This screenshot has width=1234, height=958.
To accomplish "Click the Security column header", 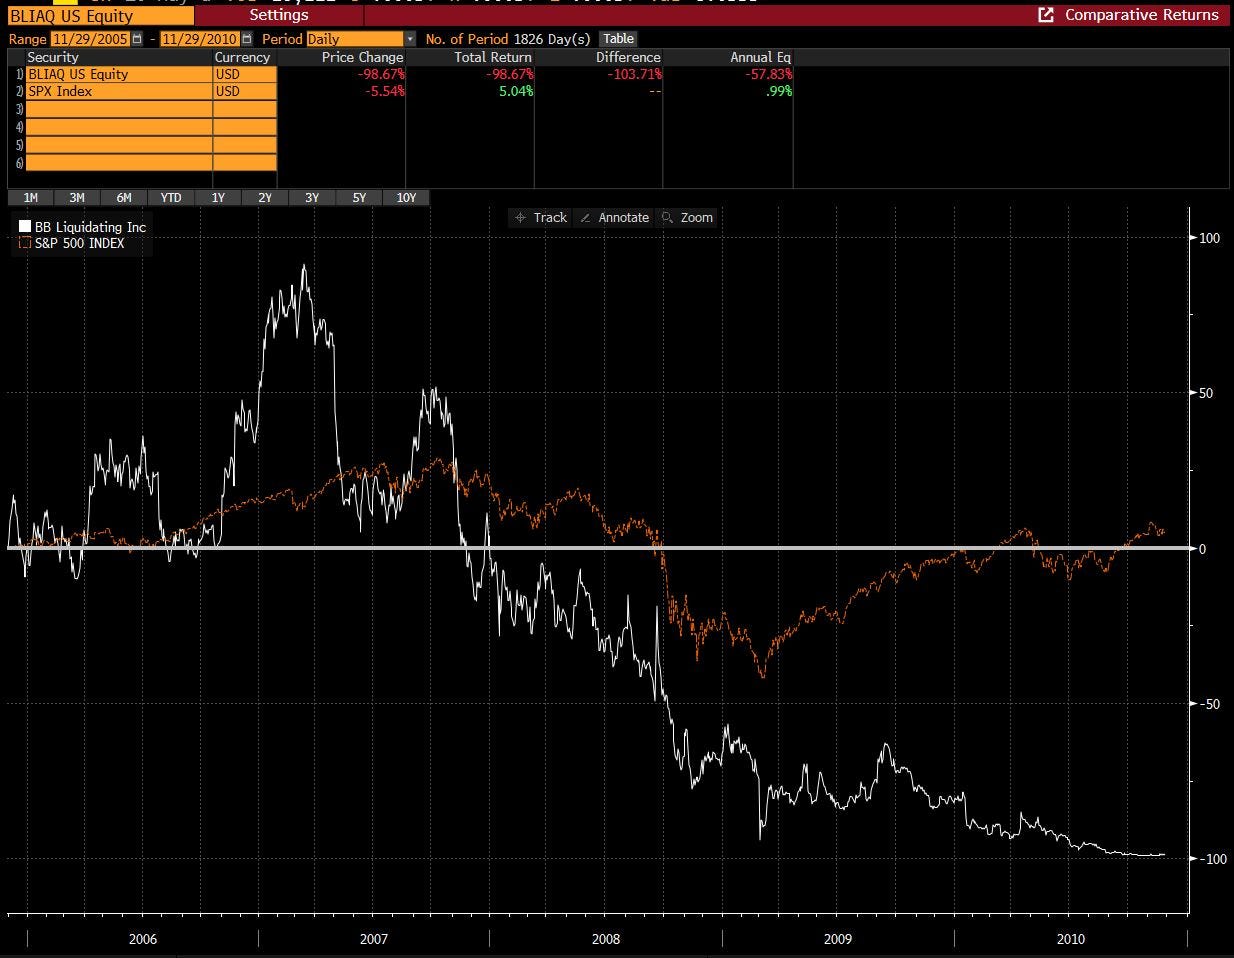I will tap(53, 57).
